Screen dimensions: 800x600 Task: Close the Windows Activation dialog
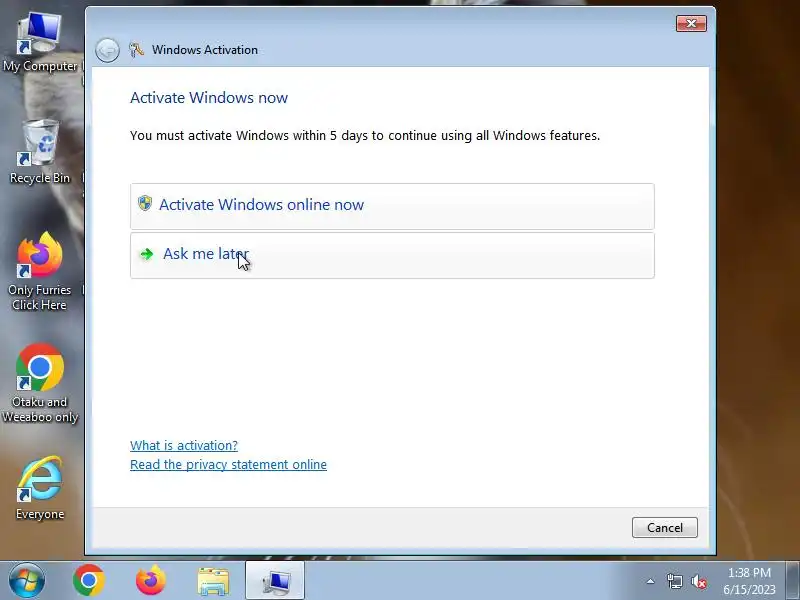tap(691, 23)
